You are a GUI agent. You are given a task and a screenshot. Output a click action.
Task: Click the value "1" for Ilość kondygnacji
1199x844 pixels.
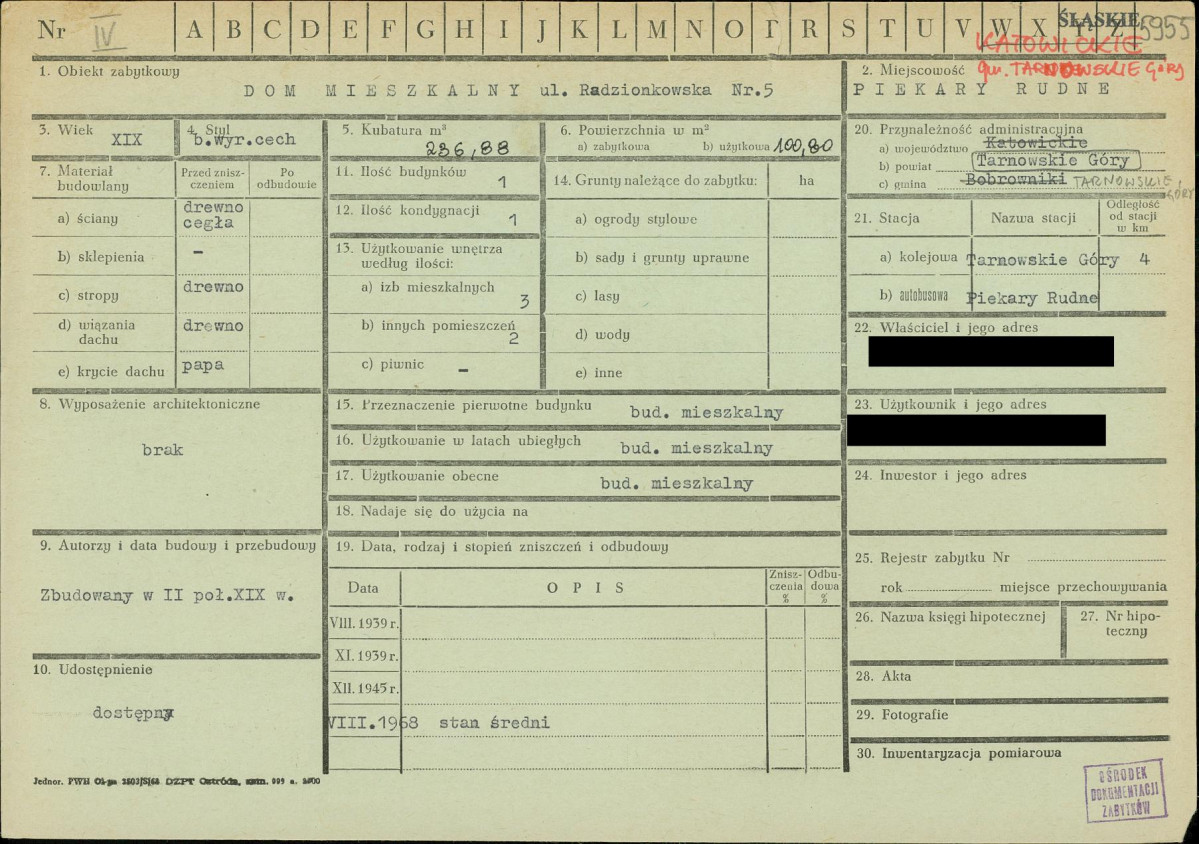coord(512,219)
